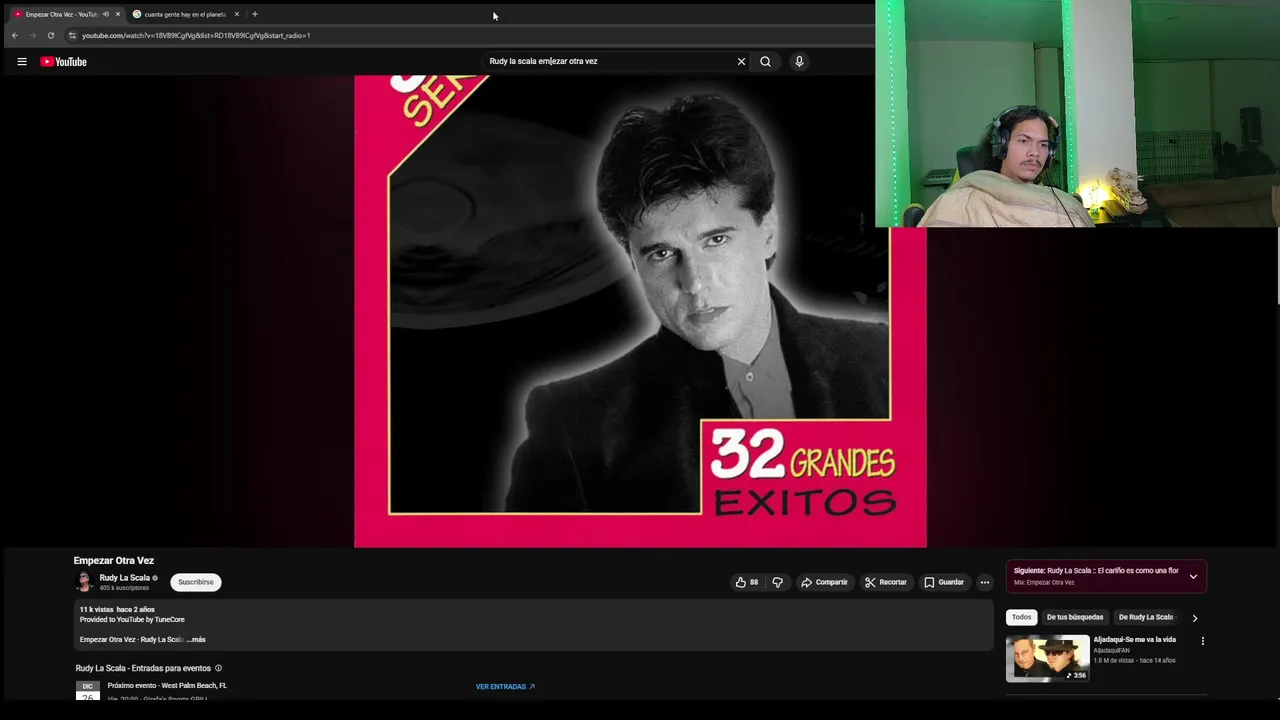Click 'Siguiente: Rudy La Scala' next-up title
Viewport: 1280px width, 720px height.
1096,571
